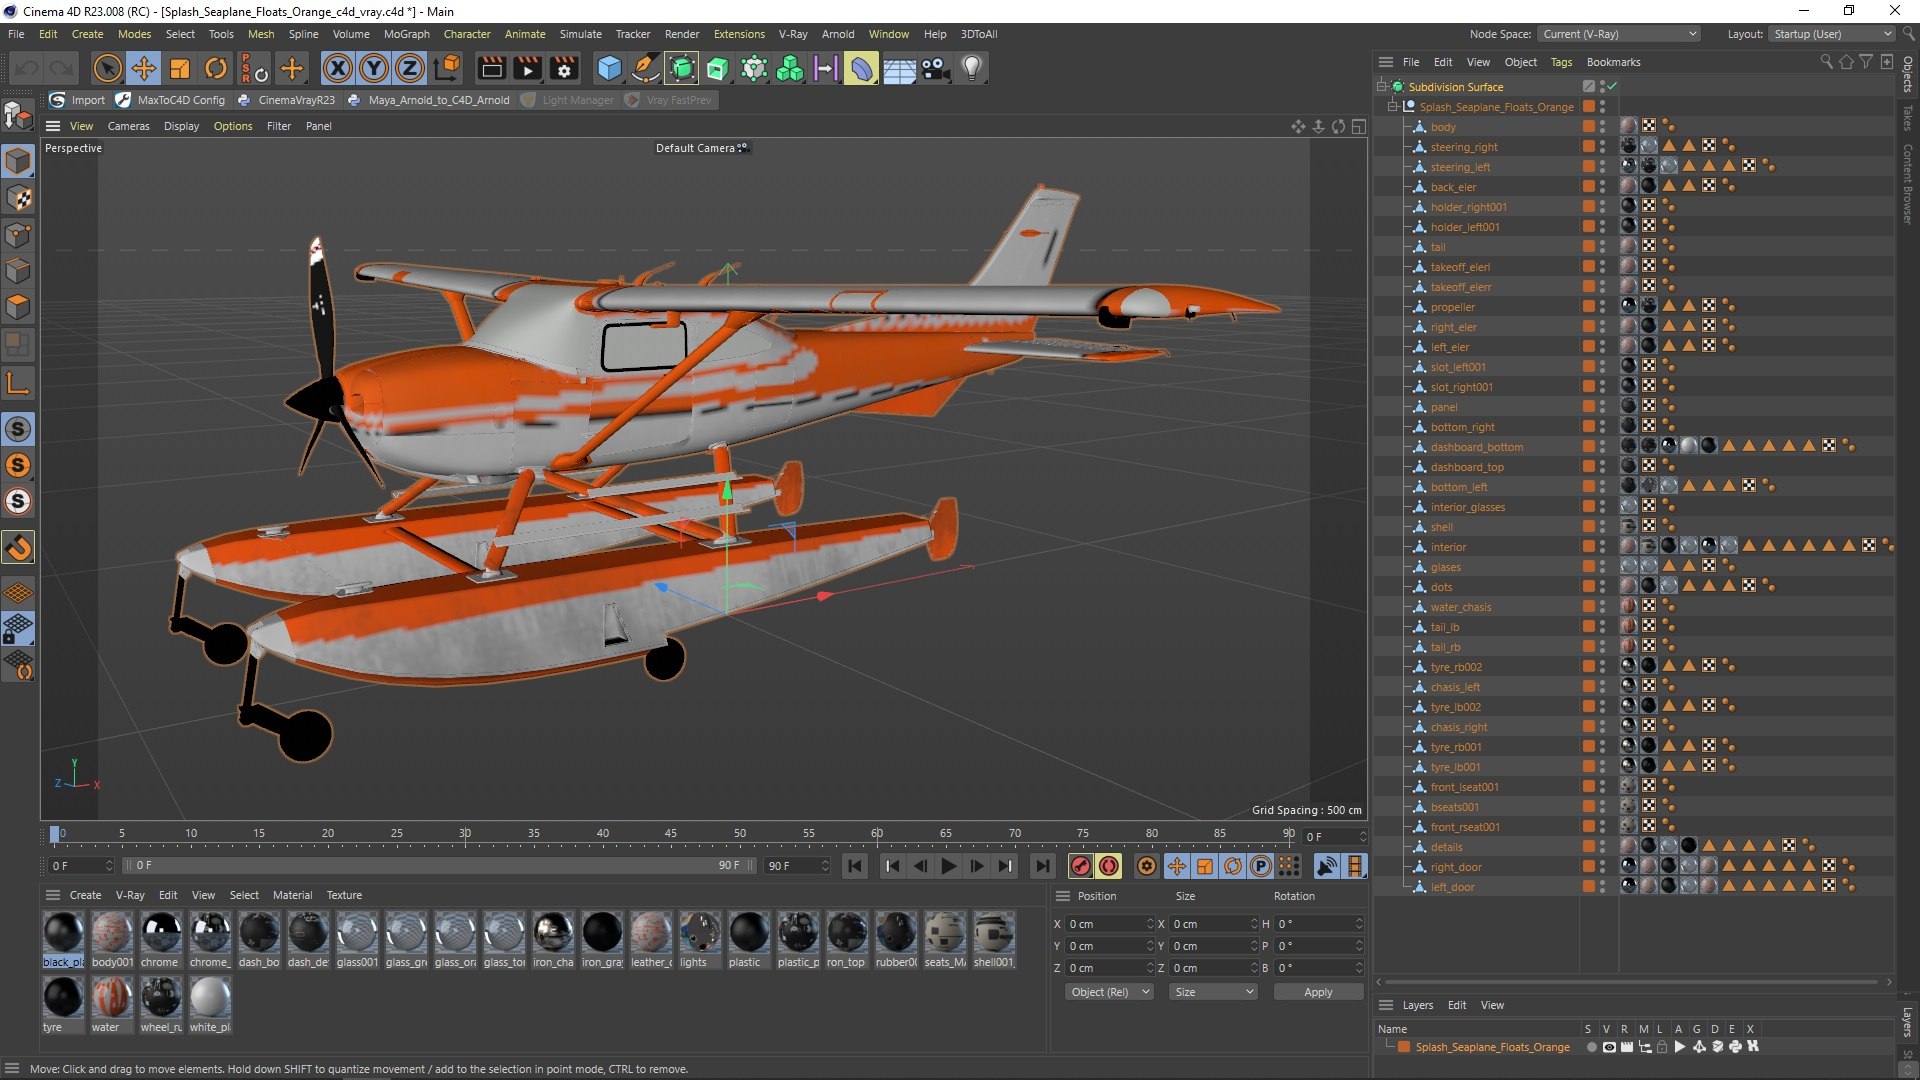This screenshot has height=1080, width=1920.
Task: Open the Simulate menu
Action: pos(580,34)
